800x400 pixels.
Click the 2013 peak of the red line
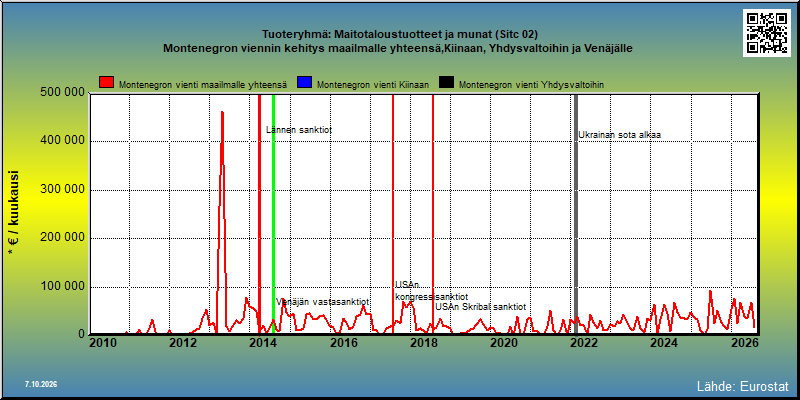tap(222, 112)
